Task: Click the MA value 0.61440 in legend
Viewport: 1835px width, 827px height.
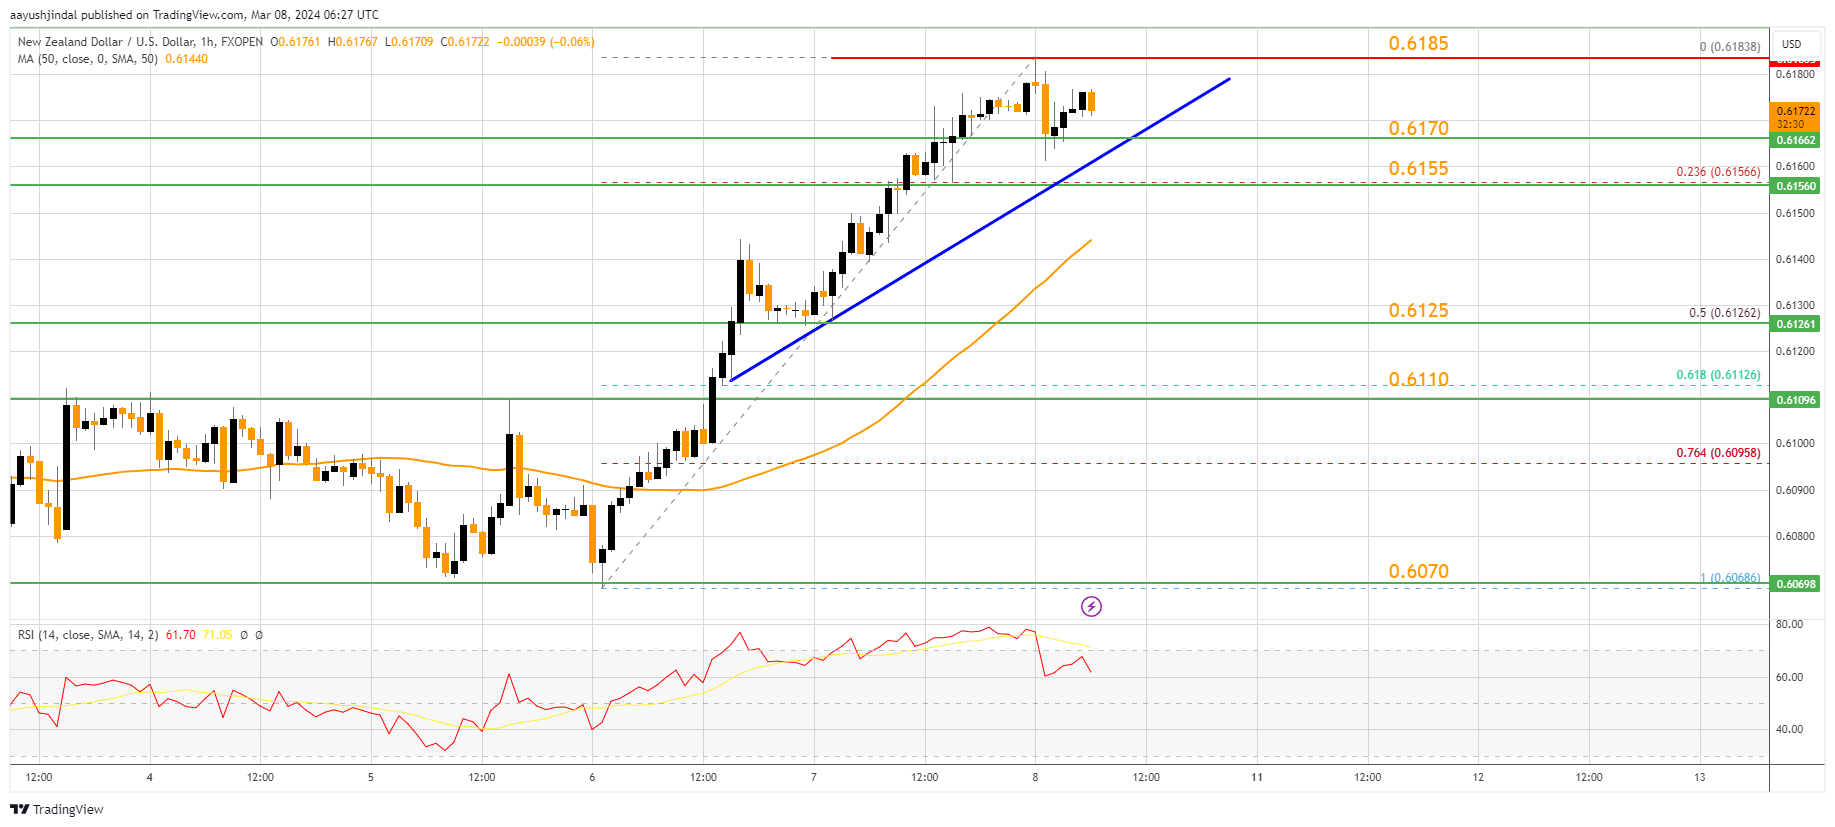Action: click(x=186, y=59)
